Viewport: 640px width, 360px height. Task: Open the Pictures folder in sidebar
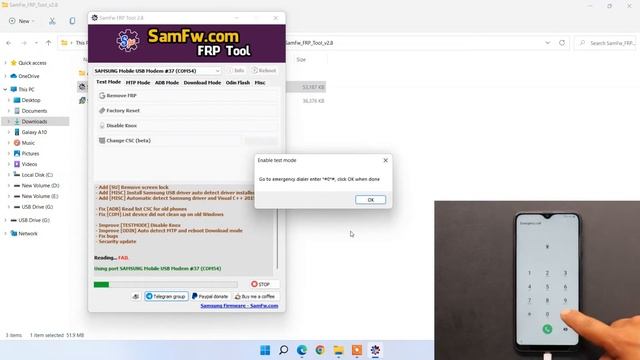click(30, 153)
